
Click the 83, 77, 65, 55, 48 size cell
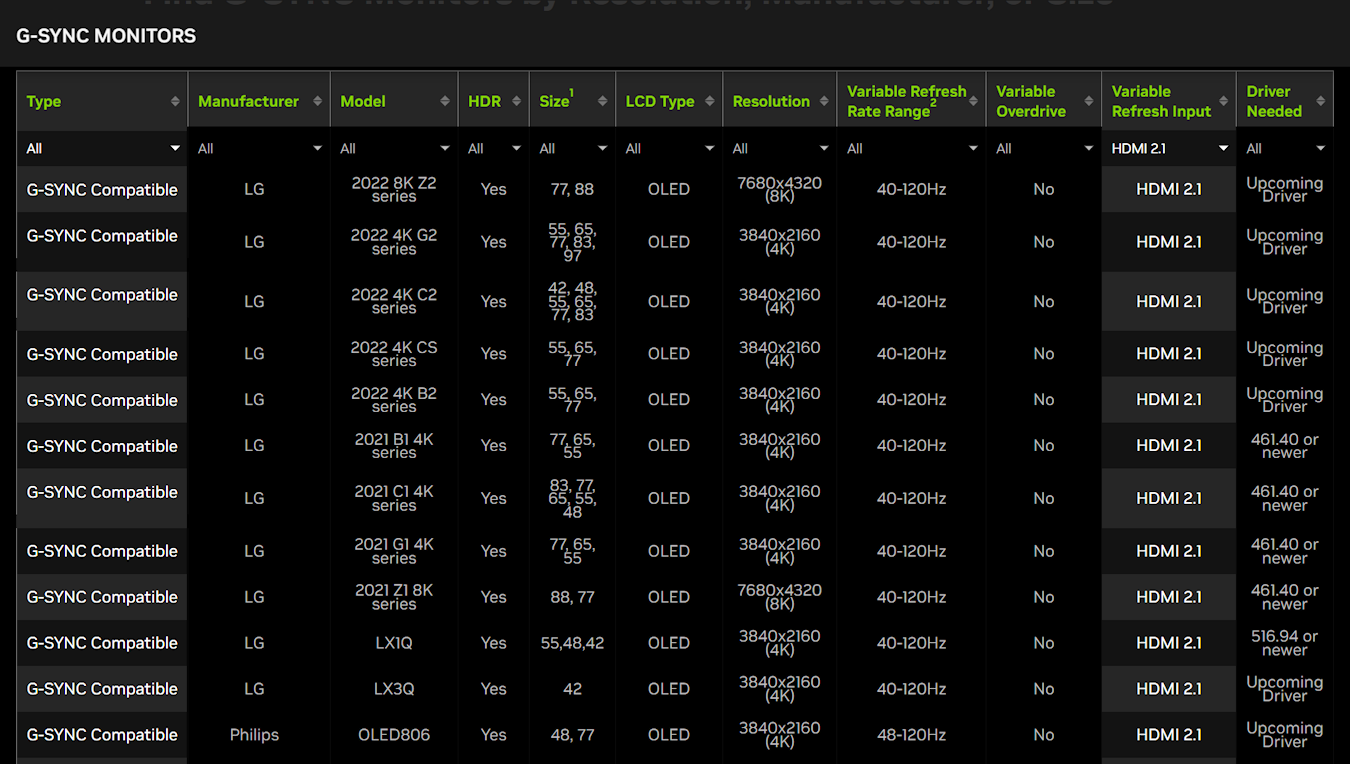pyautogui.click(x=573, y=498)
